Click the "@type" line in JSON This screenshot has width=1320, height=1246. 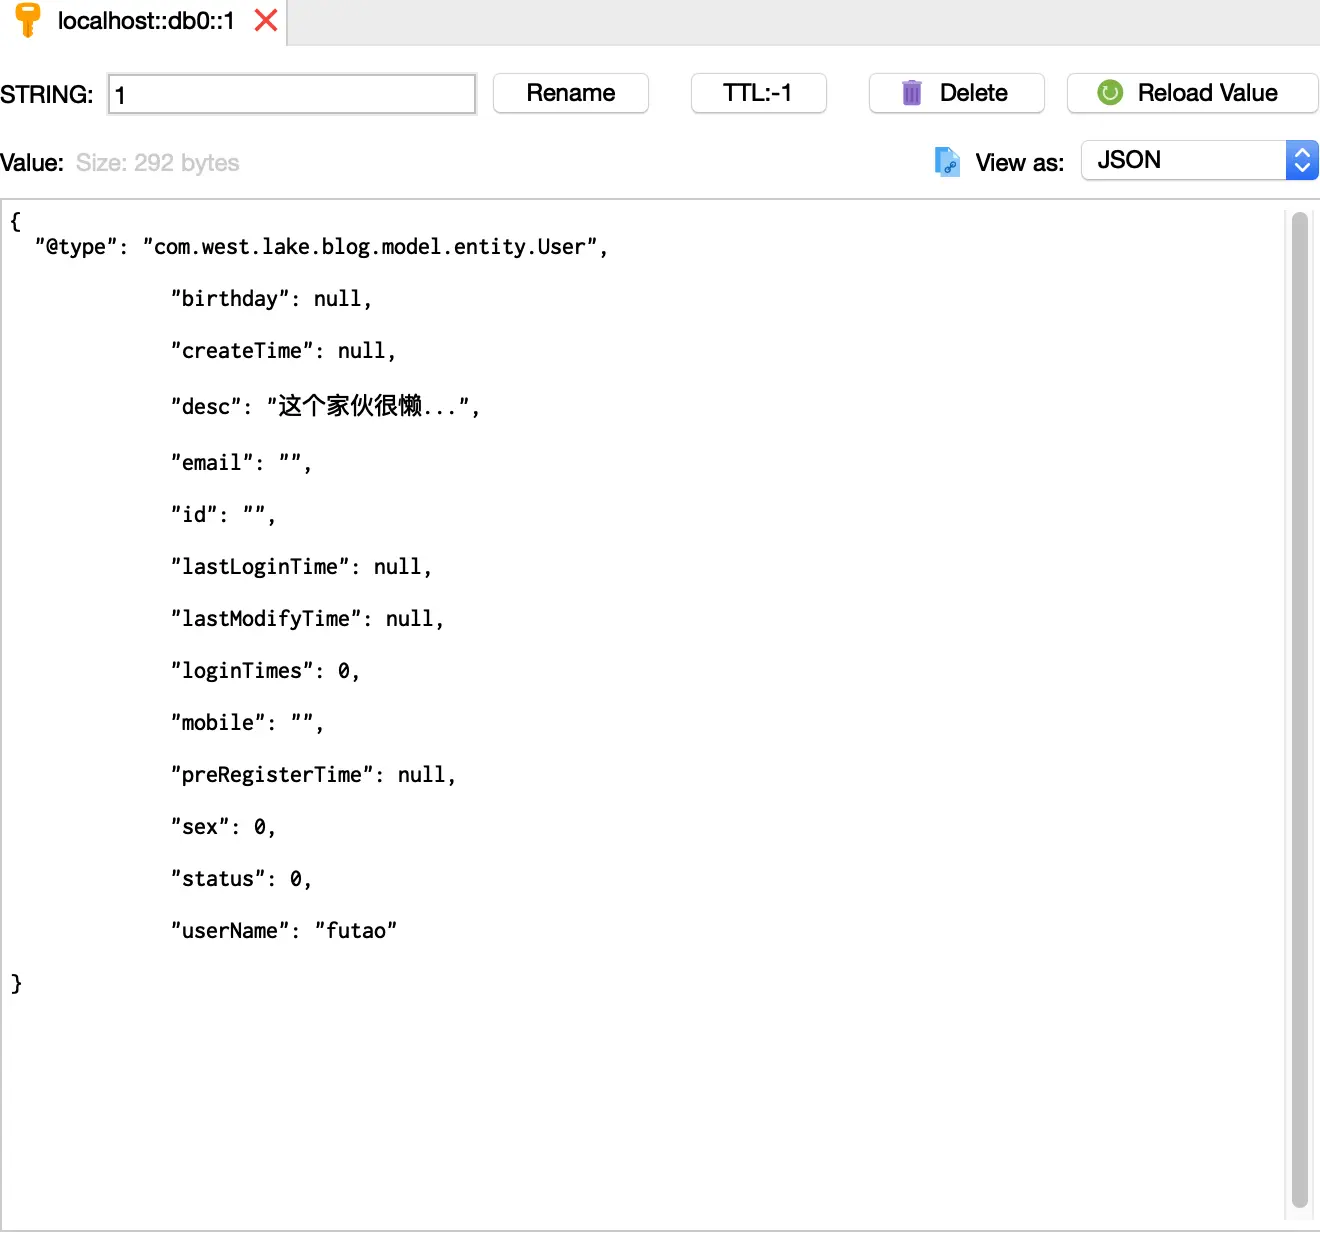tap(321, 247)
